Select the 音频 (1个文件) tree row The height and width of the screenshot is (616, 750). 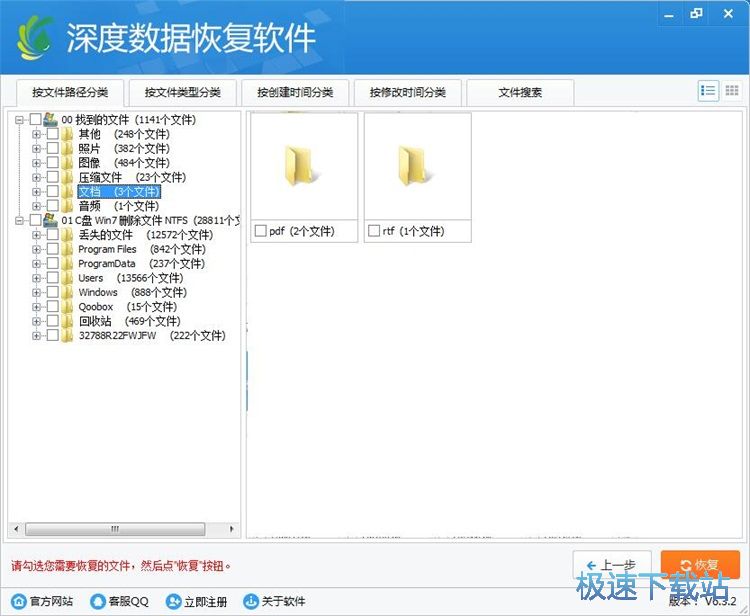click(119, 206)
